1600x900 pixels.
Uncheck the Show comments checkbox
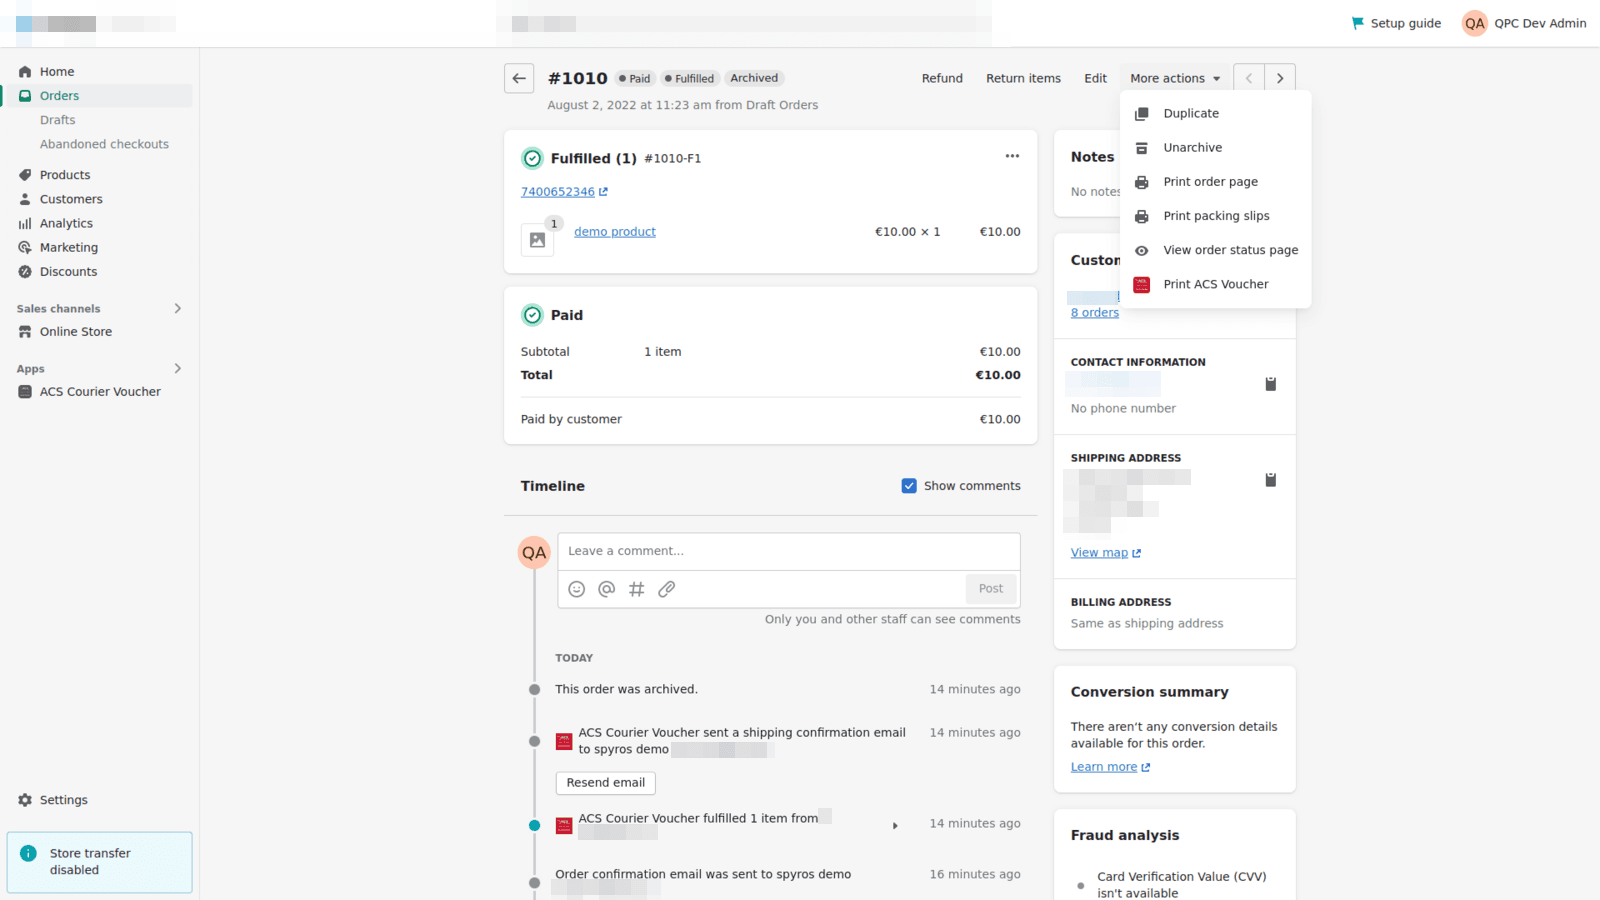[909, 486]
